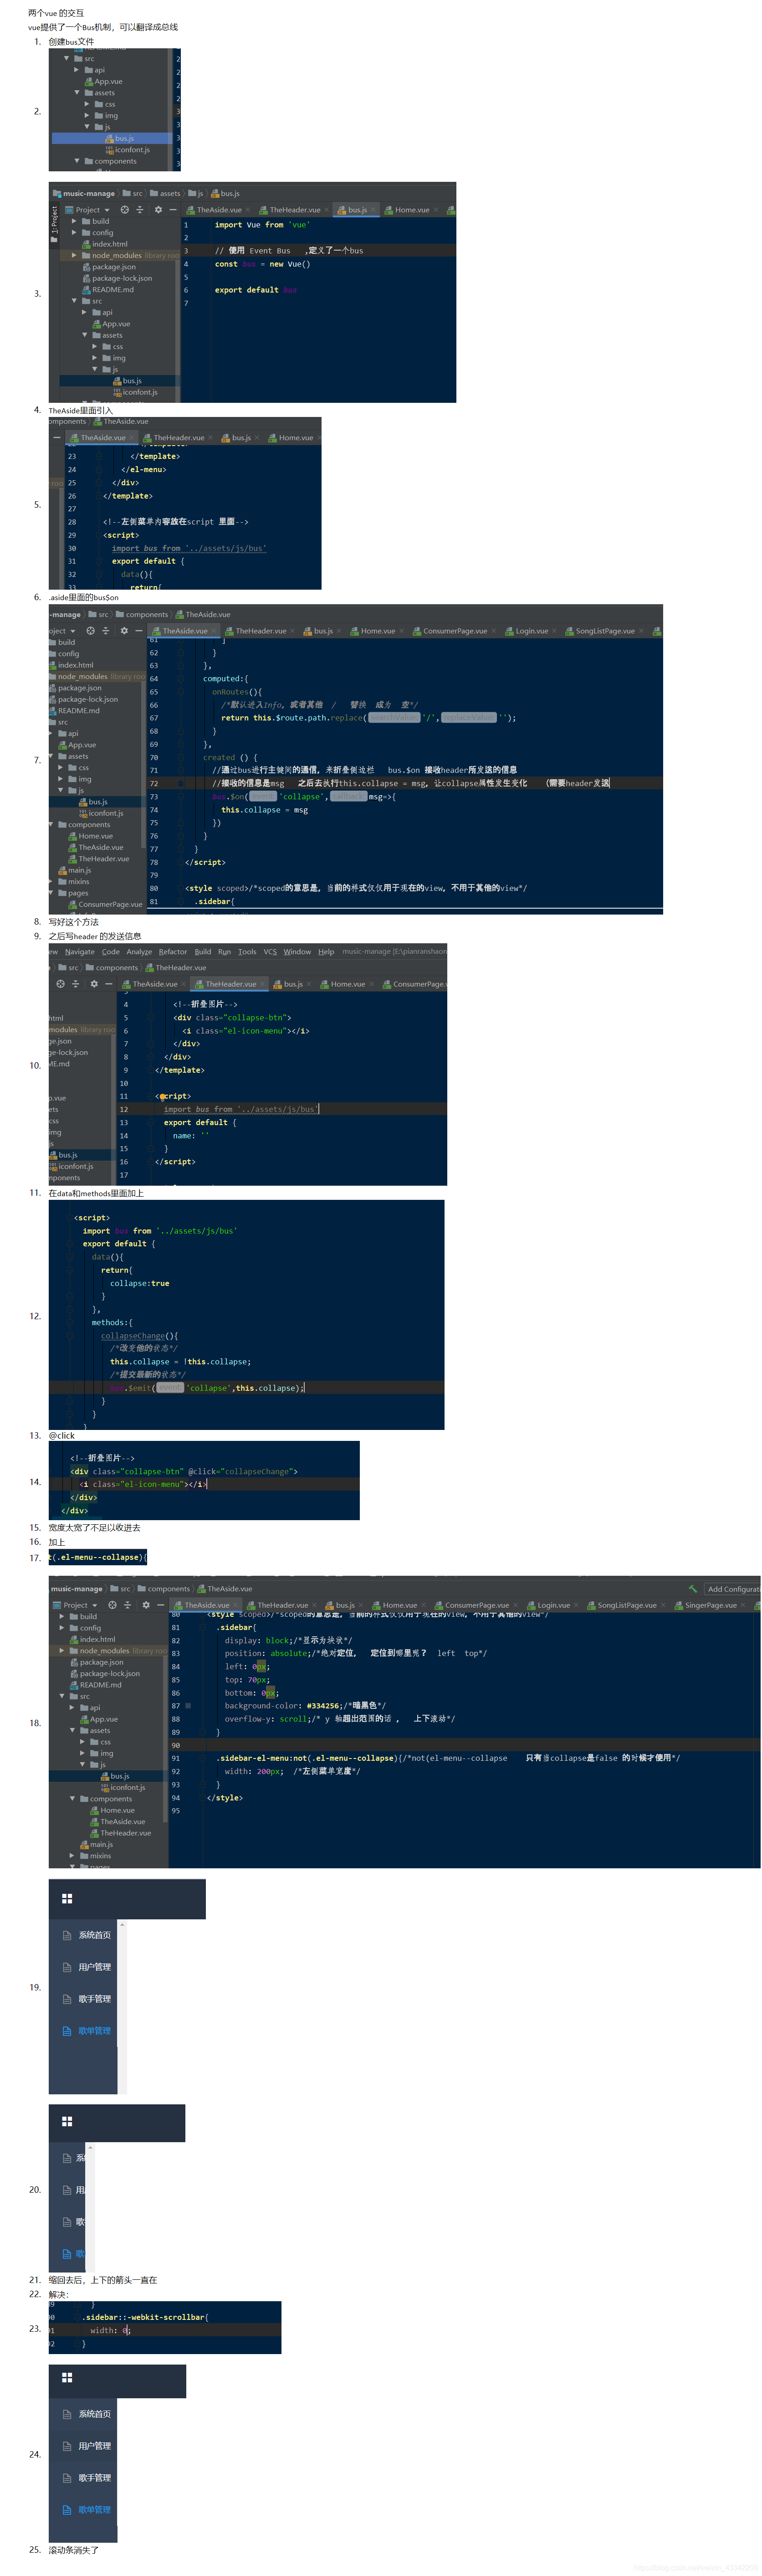
Task: Click grid icon above the scrollbar-free final sidebar
Action: click(67, 2377)
